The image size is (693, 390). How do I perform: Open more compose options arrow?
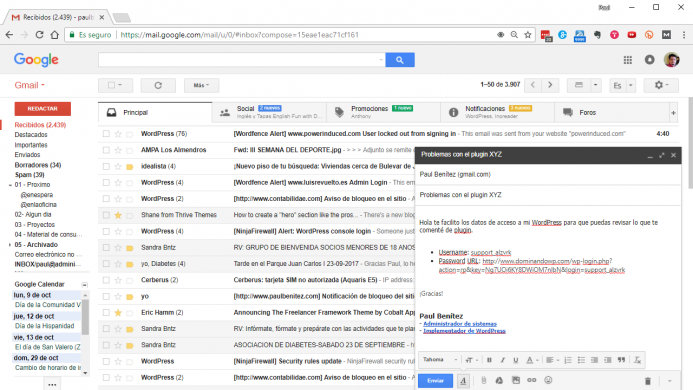(670, 381)
